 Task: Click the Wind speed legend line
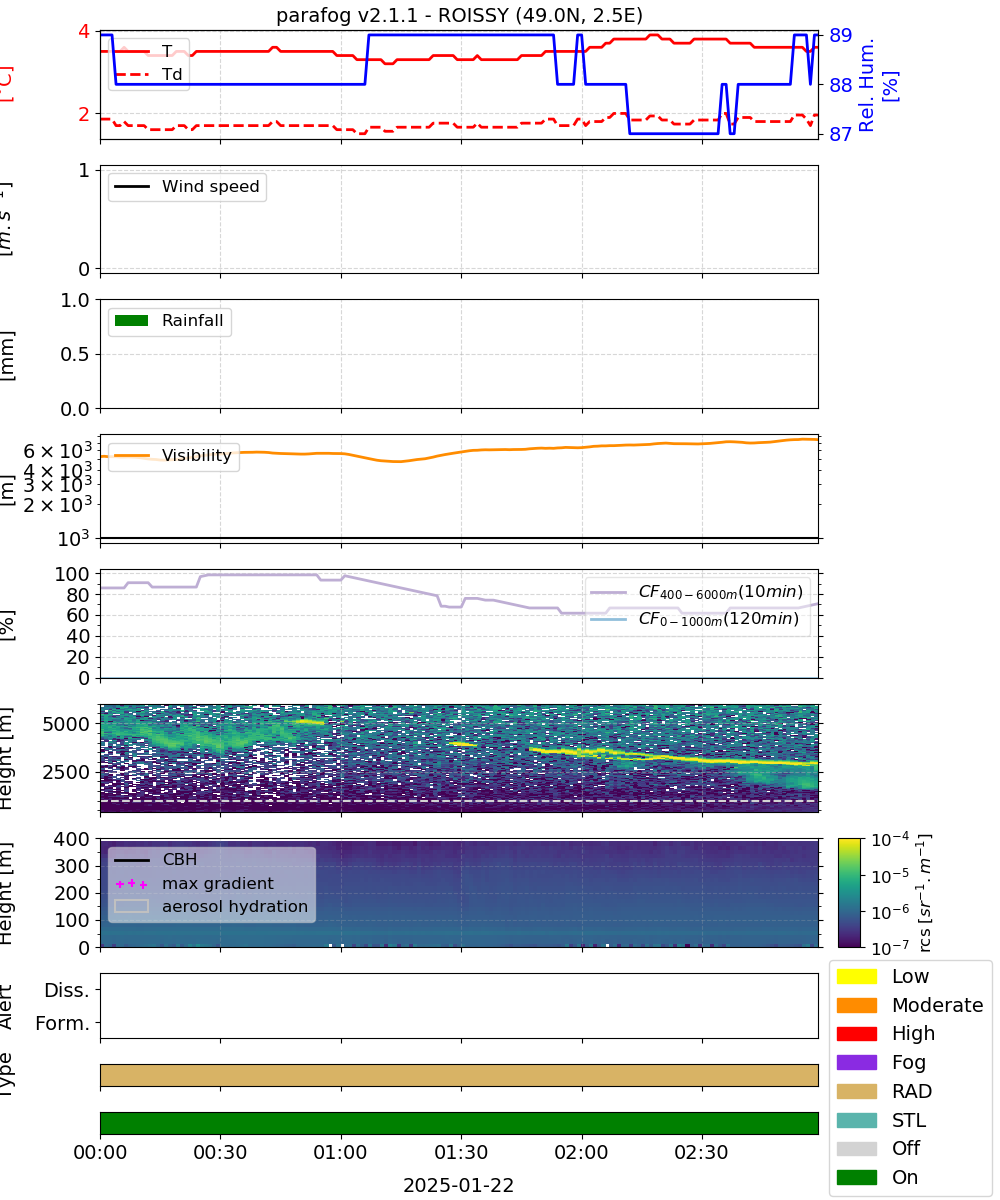pos(132,187)
